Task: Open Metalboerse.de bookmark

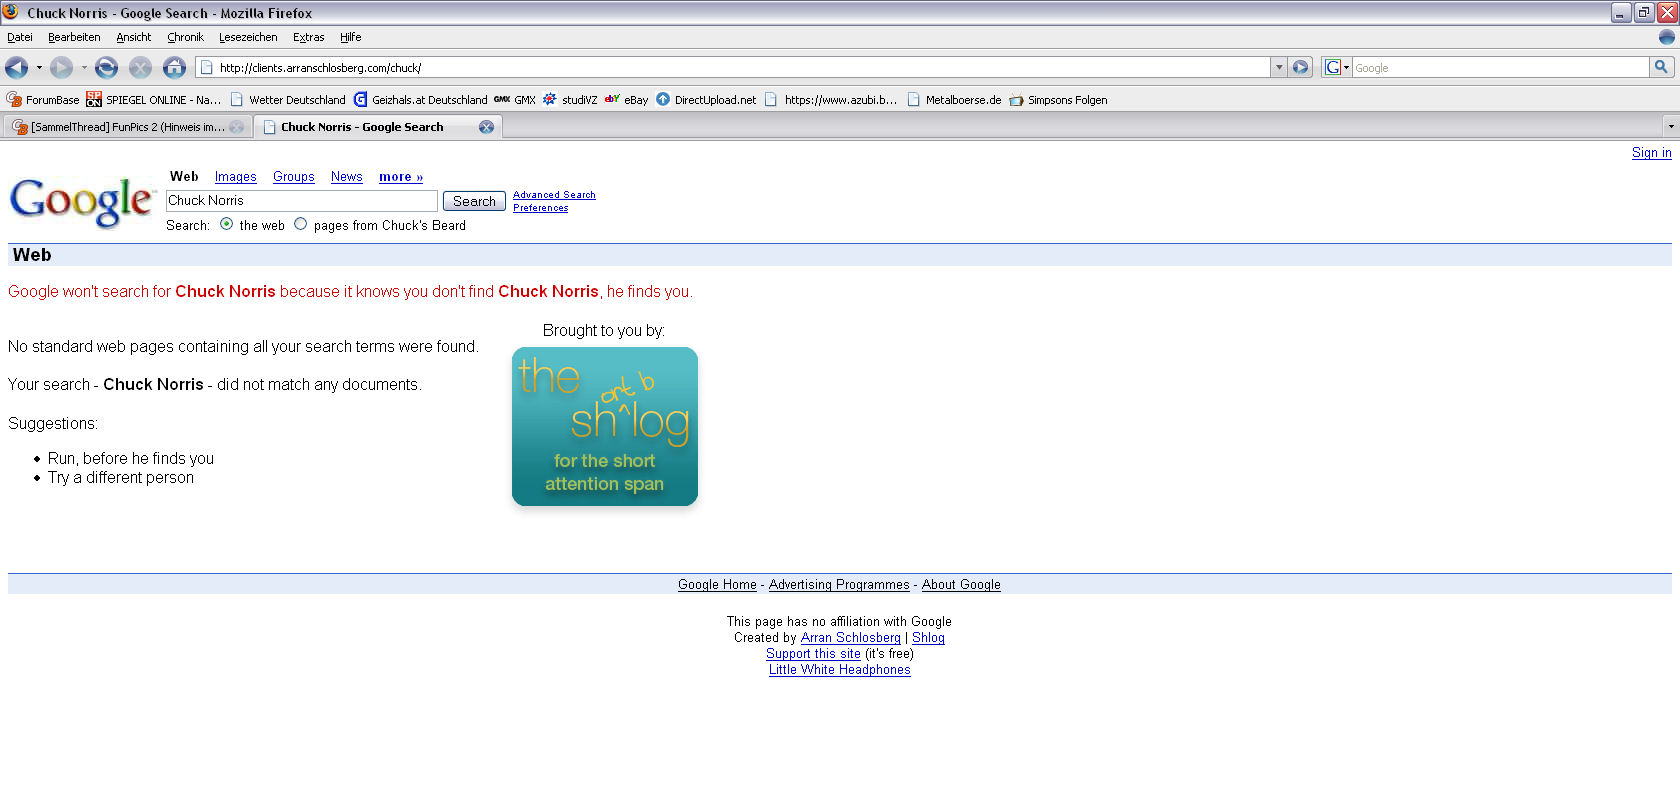Action: 954,99
